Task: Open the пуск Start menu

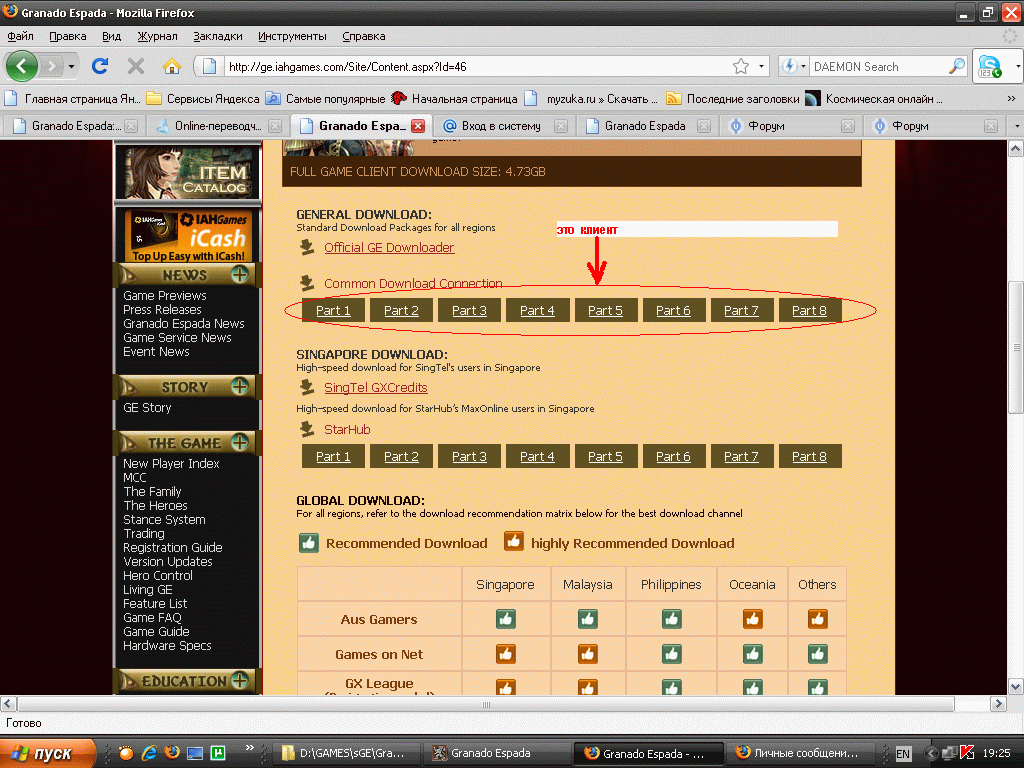Action: click(47, 753)
